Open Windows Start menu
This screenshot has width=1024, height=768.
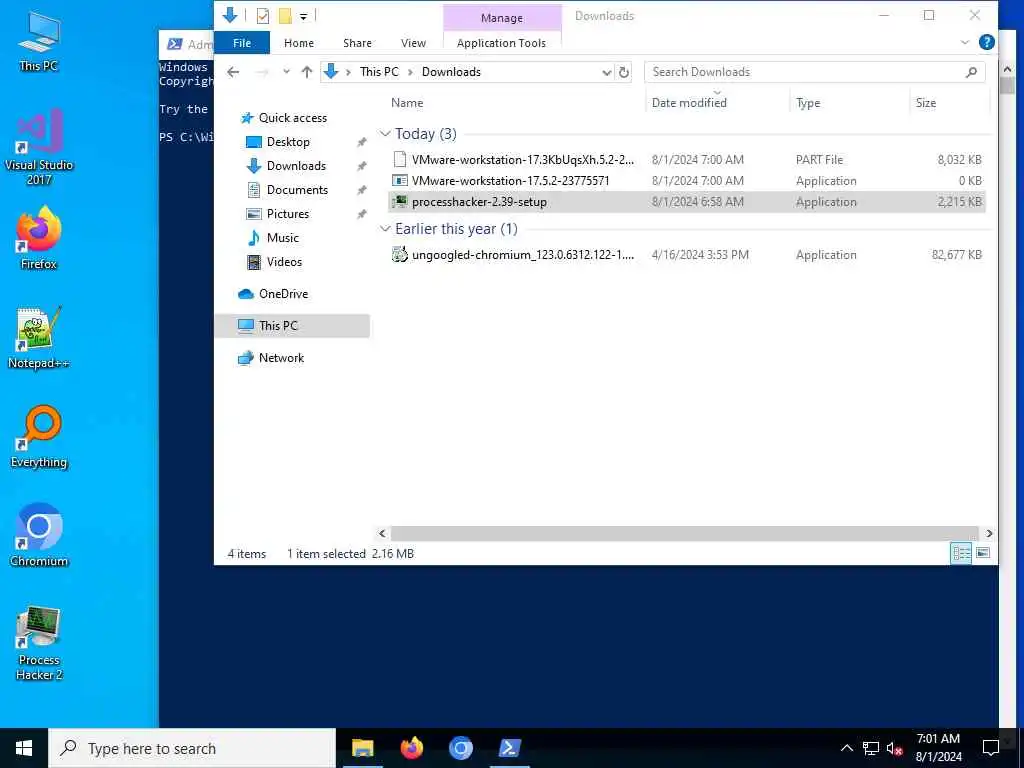pyautogui.click(x=24, y=748)
